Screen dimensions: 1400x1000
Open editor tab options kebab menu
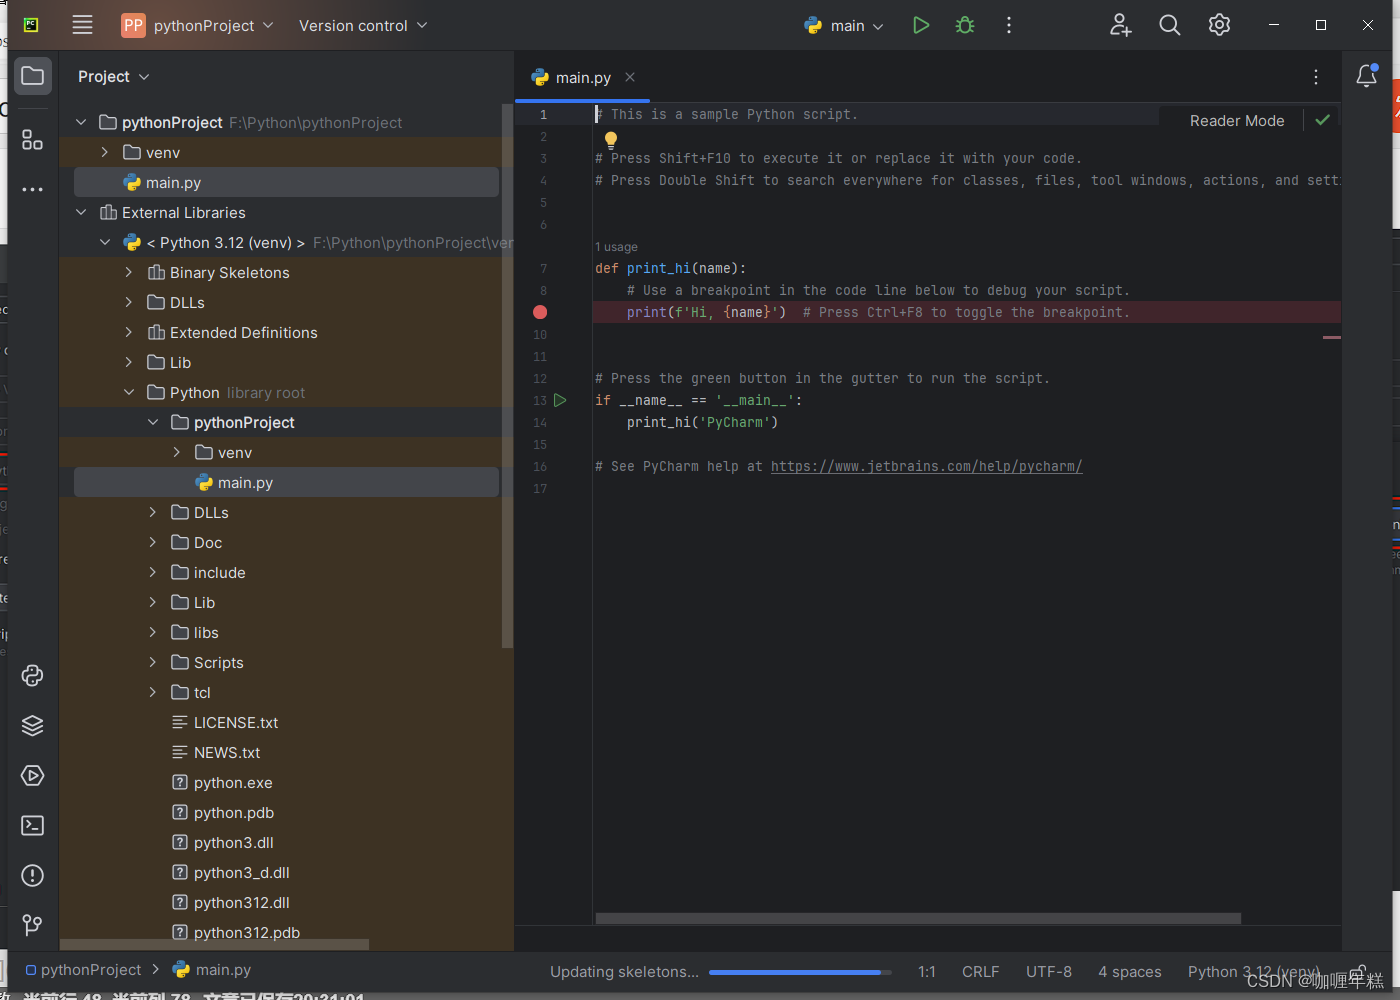click(1316, 77)
